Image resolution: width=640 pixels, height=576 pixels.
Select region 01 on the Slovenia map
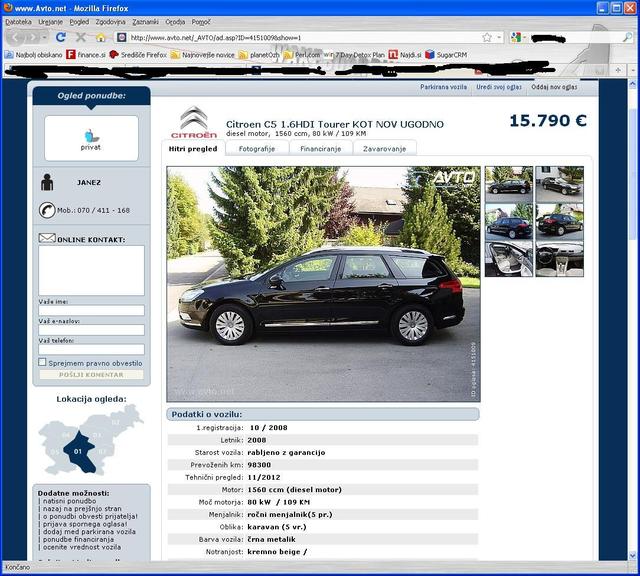click(79, 452)
